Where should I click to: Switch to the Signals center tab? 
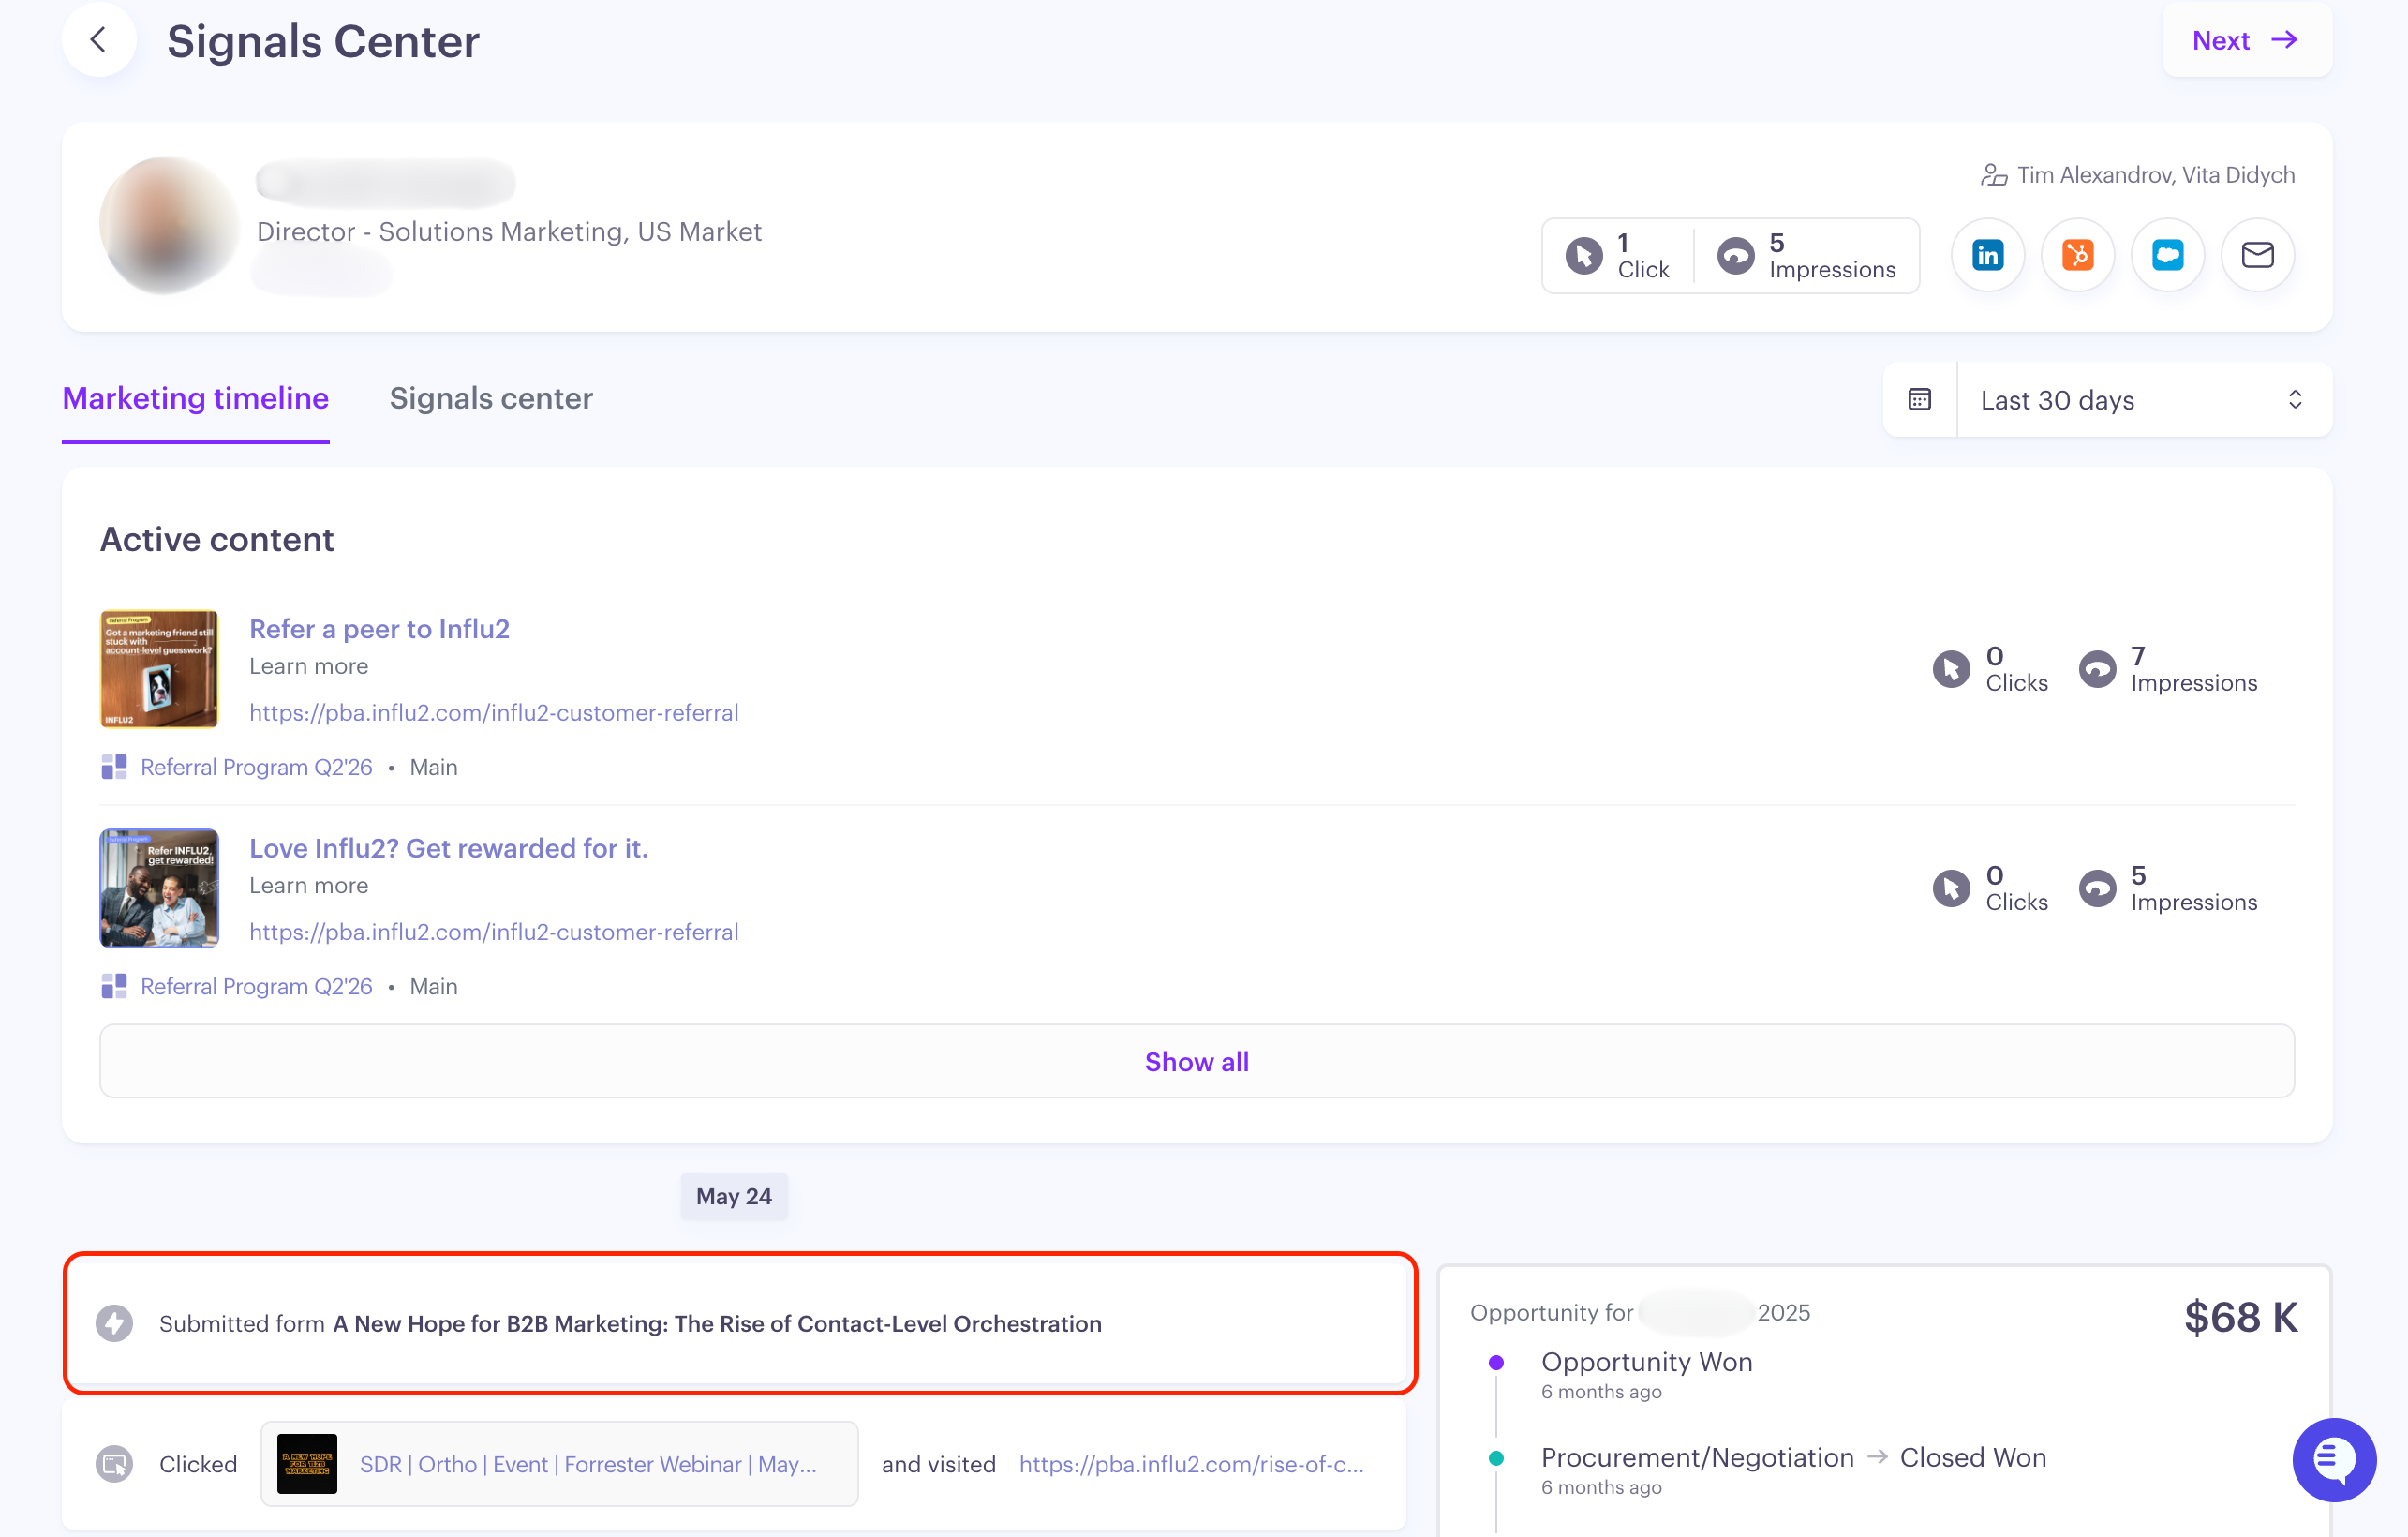coord(491,398)
